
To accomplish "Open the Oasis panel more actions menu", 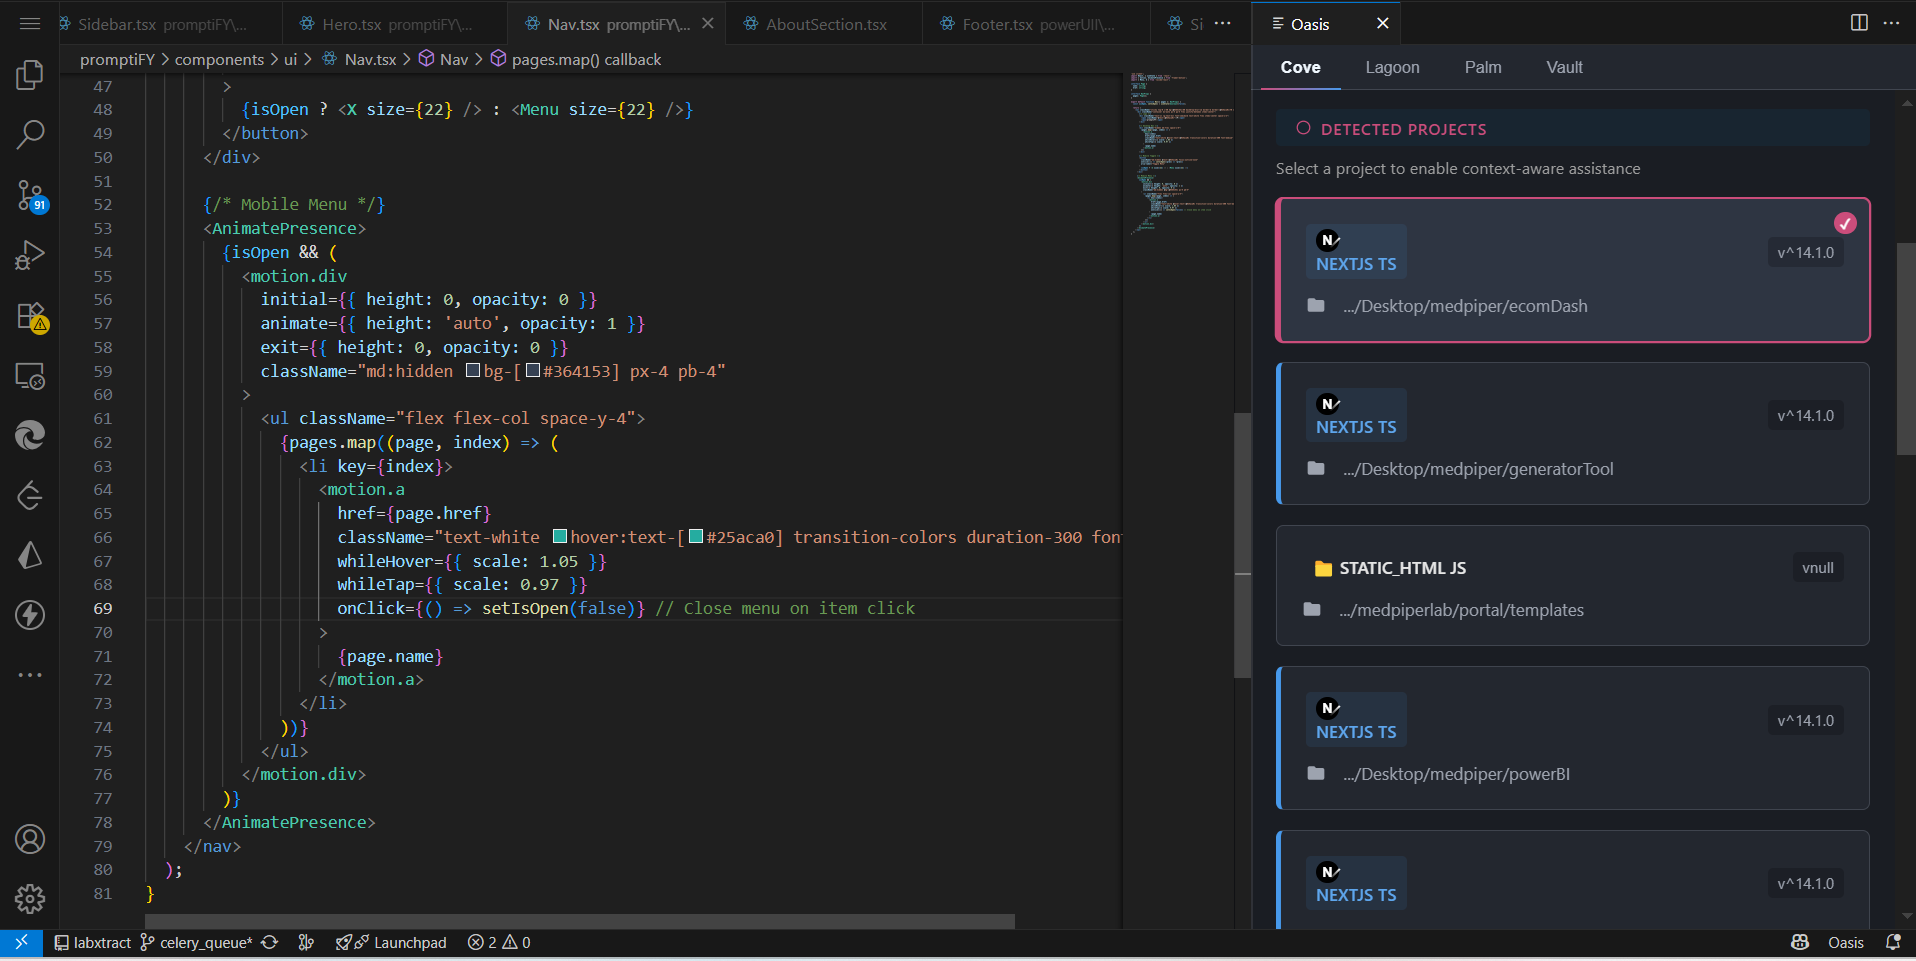I will click(1893, 23).
